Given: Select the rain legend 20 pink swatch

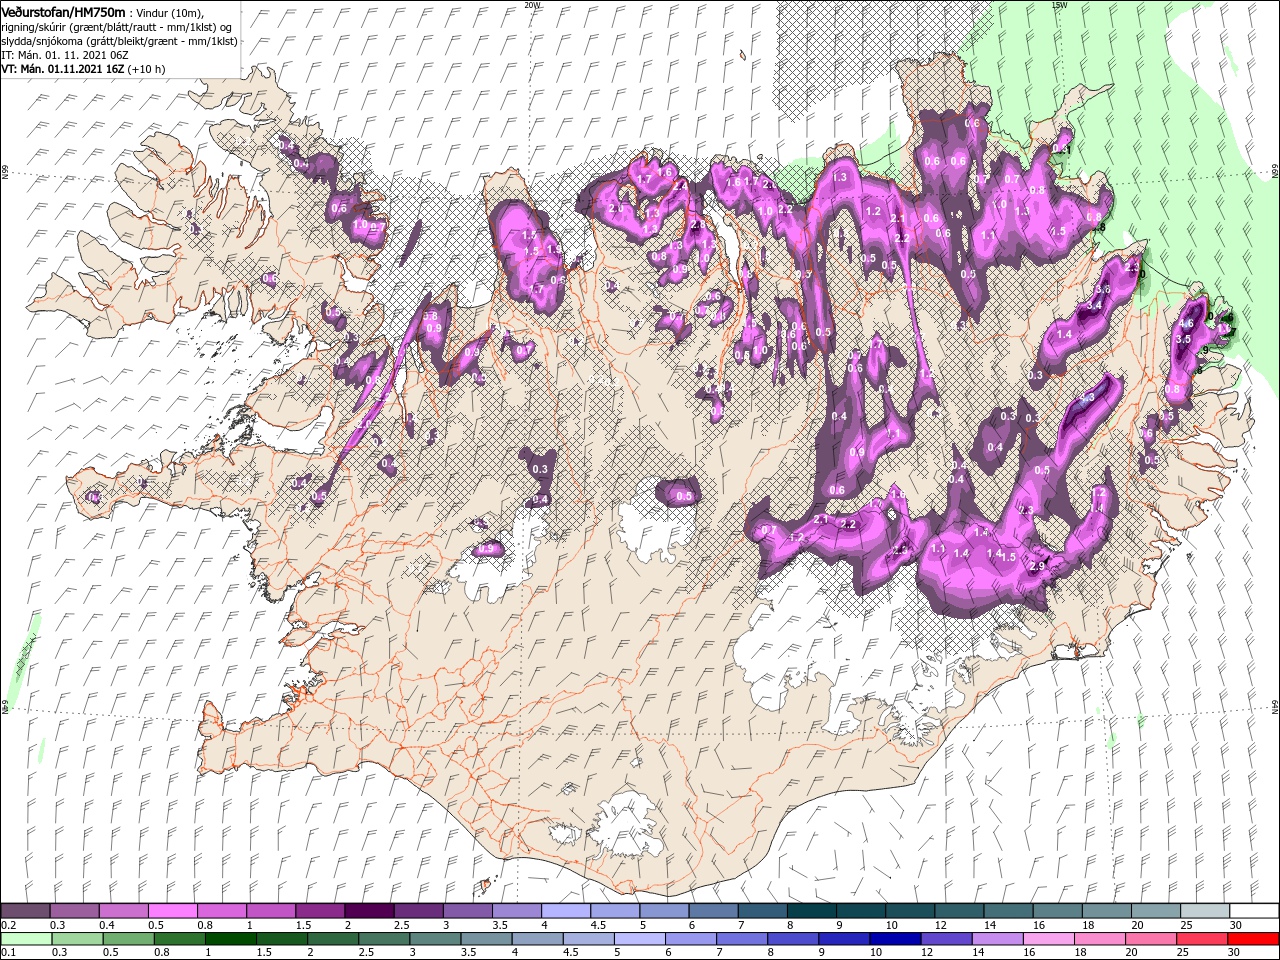Looking at the screenshot, I should click(1152, 938).
